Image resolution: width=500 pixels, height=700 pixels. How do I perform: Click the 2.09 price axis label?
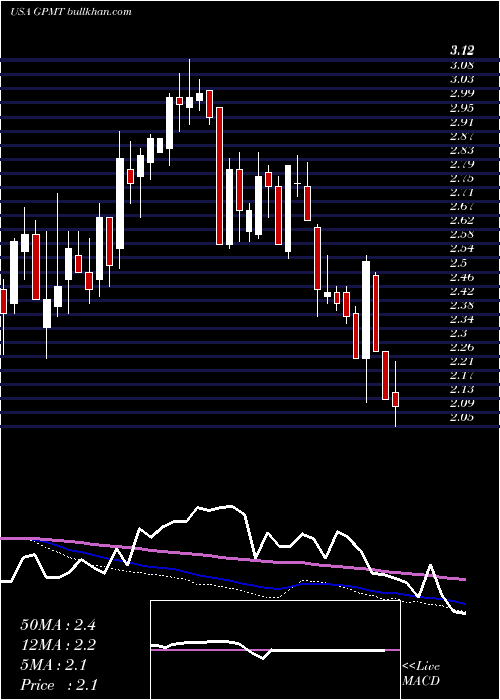(x=462, y=404)
